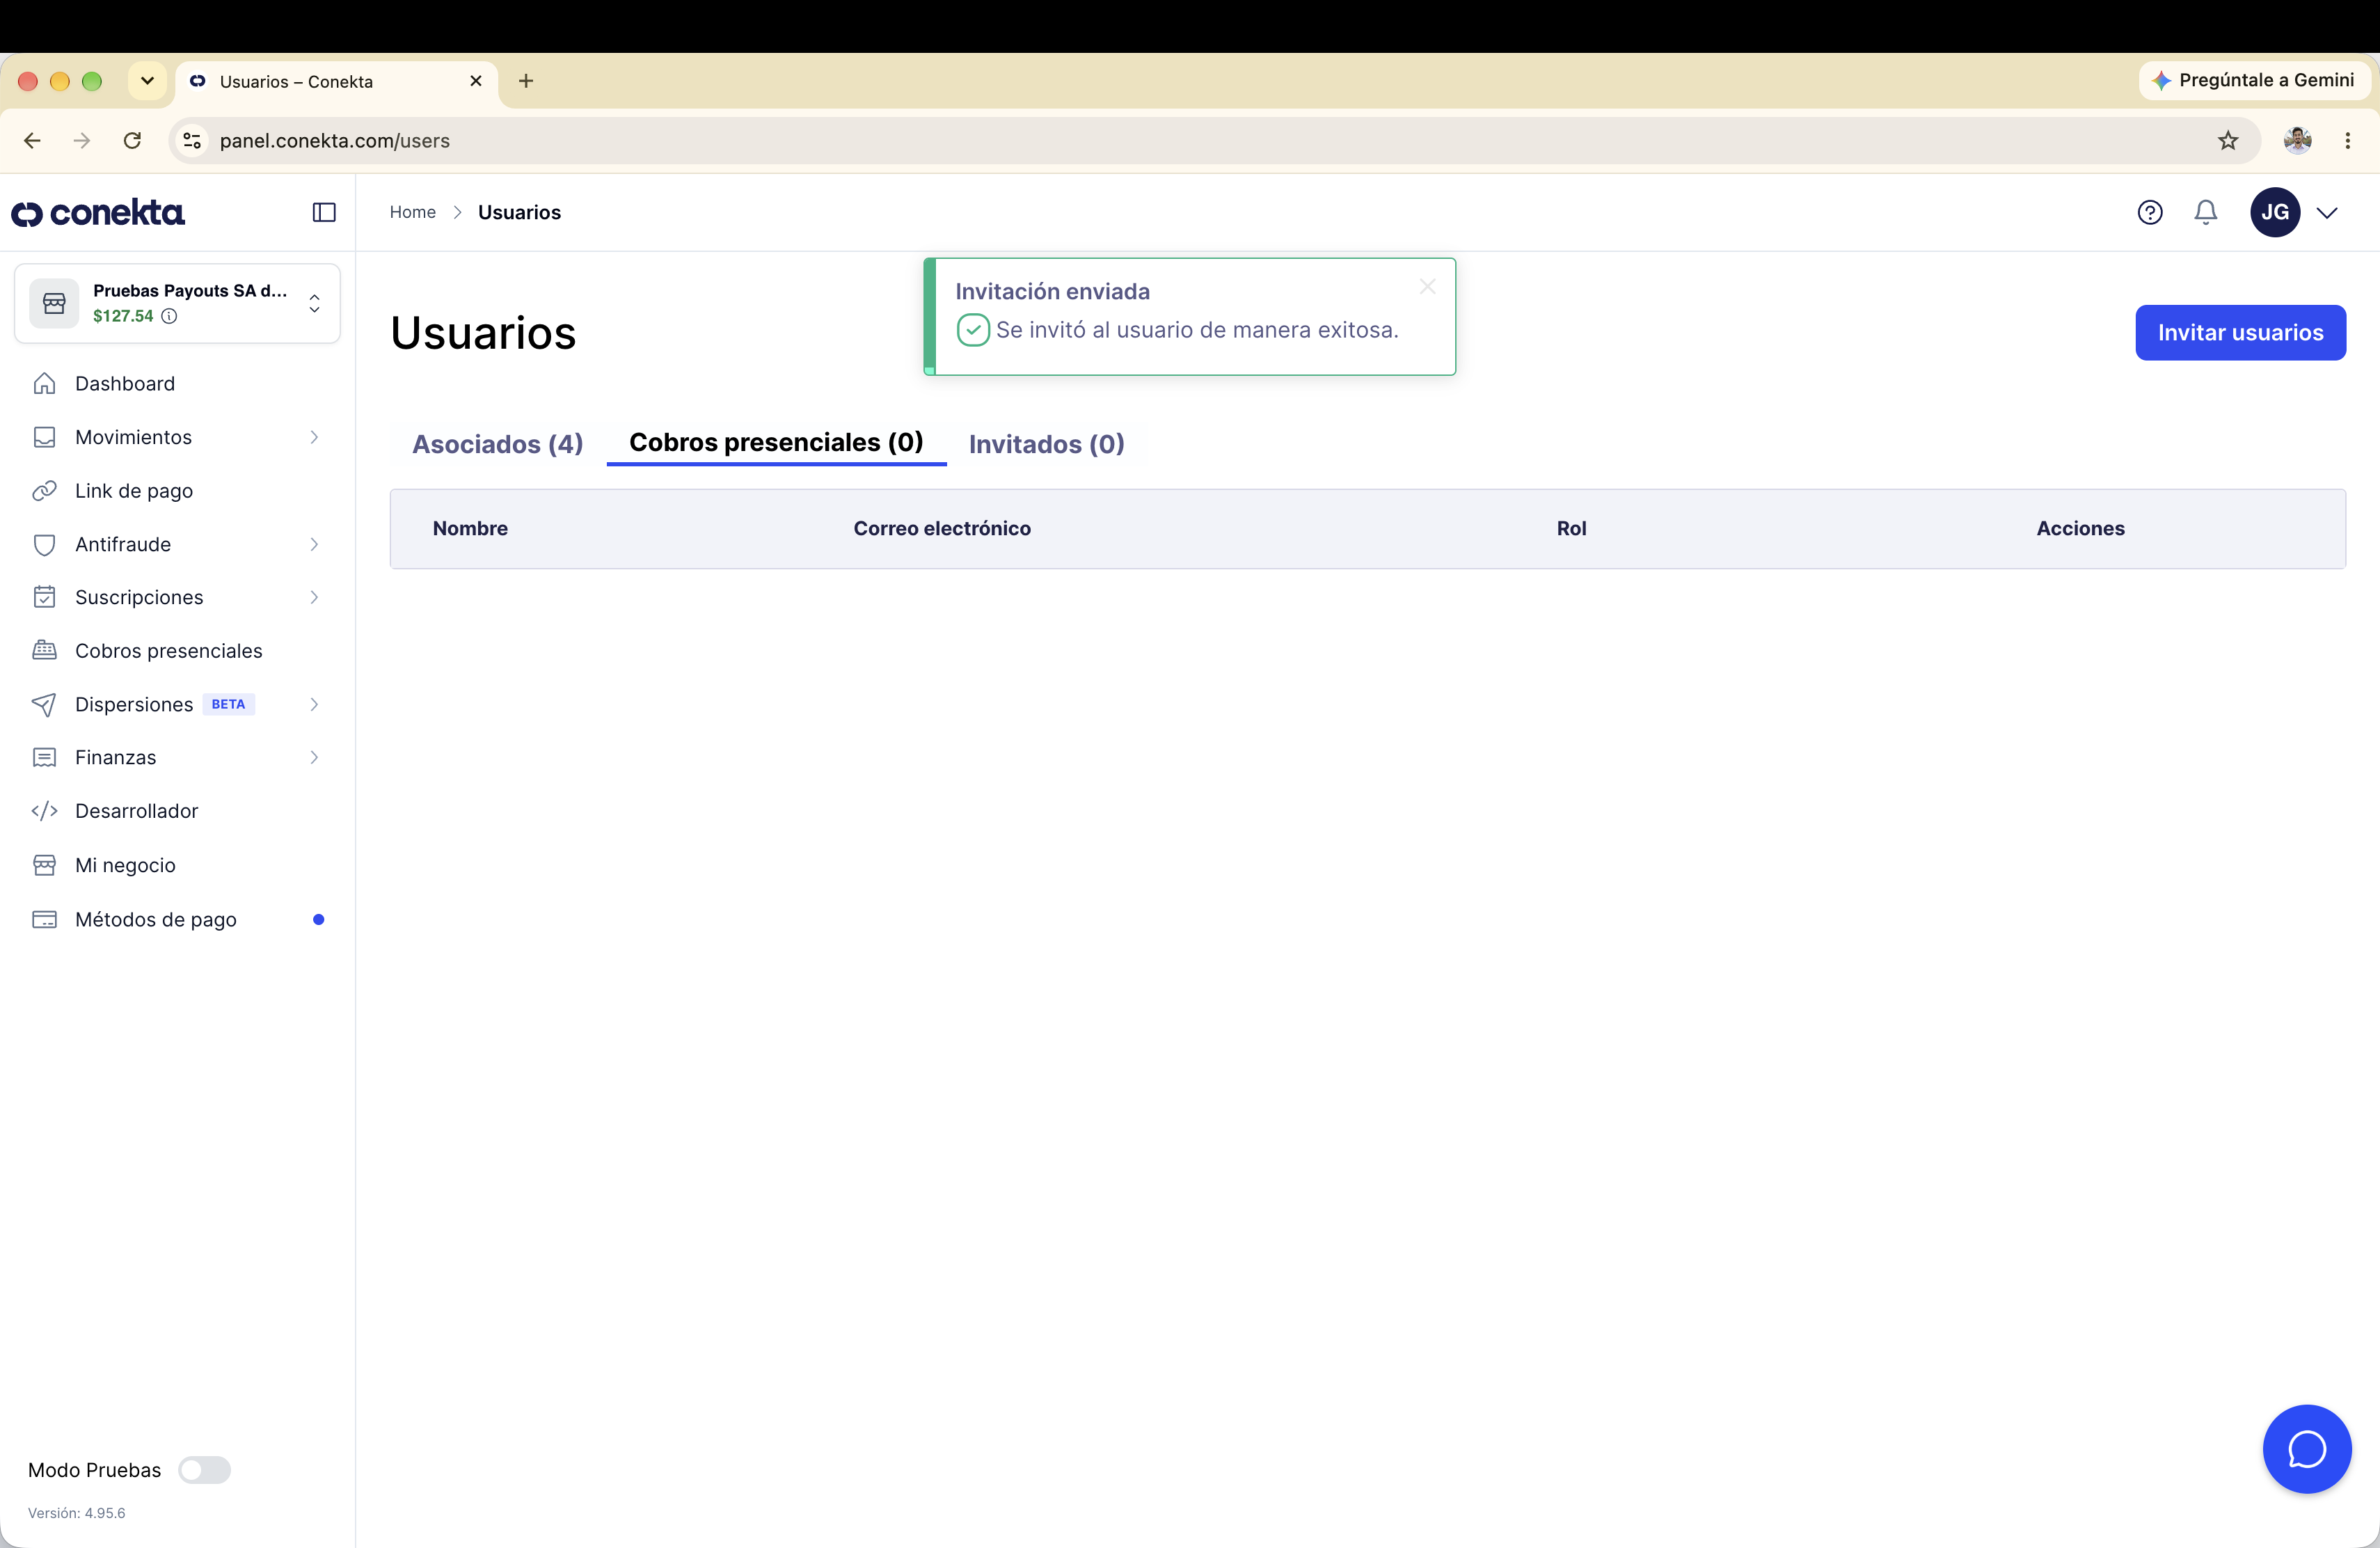Go to Home breadcrumb link
Image resolution: width=2380 pixels, height=1548 pixels.
point(413,212)
